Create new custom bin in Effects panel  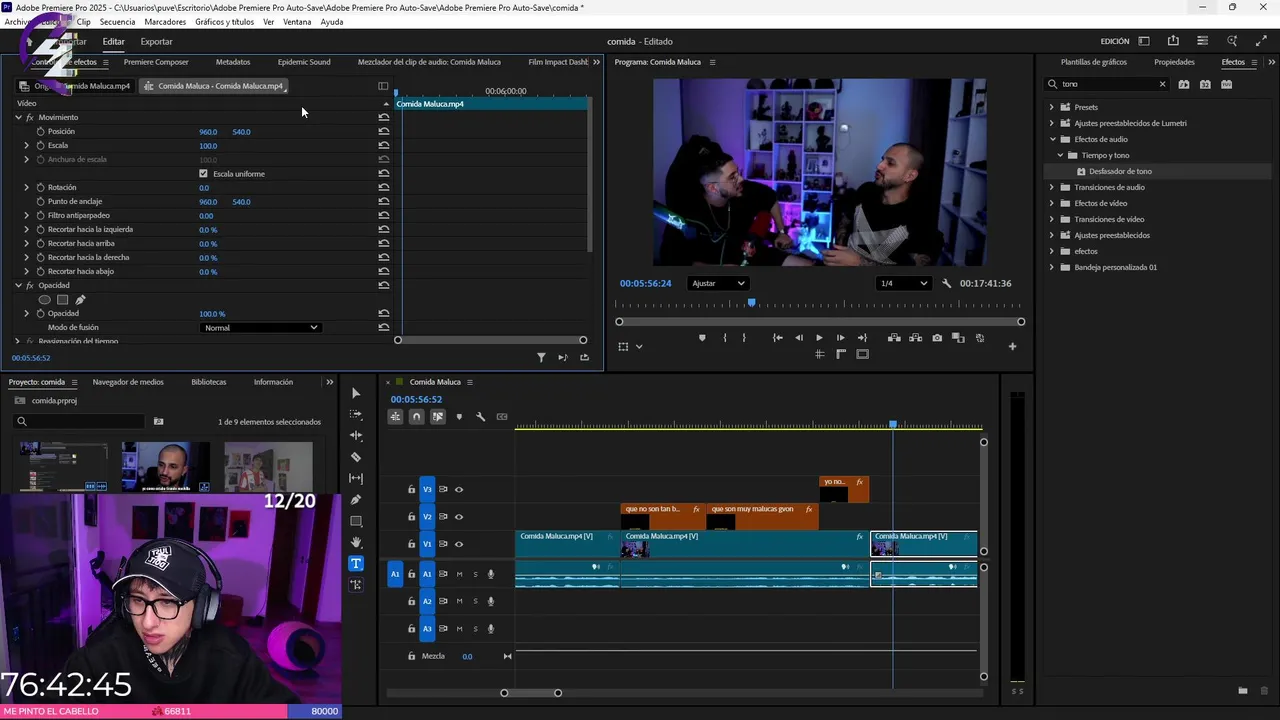1243,691
